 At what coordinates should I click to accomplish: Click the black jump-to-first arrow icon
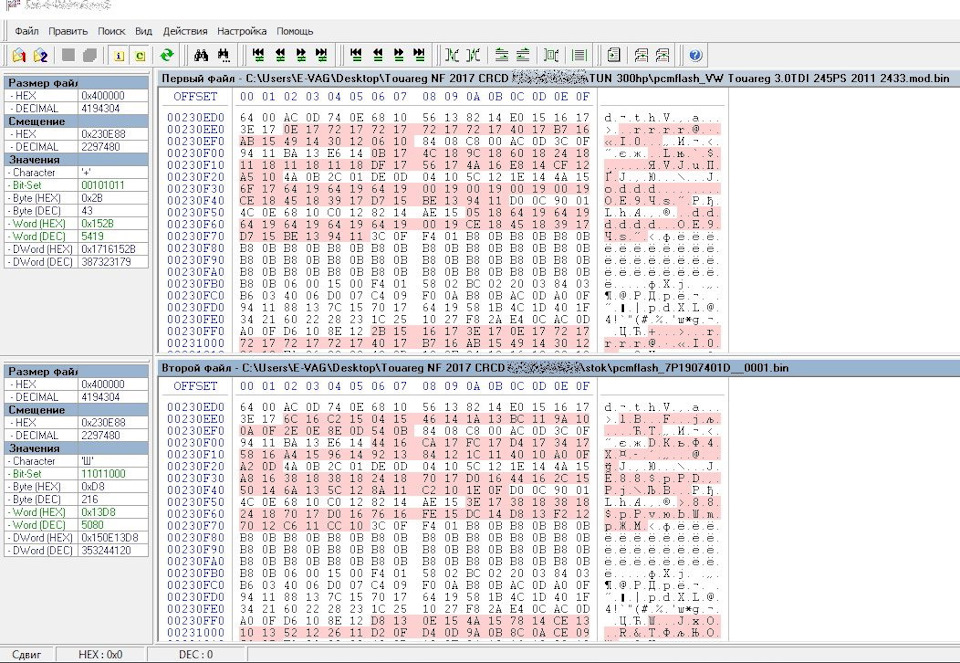tap(356, 55)
